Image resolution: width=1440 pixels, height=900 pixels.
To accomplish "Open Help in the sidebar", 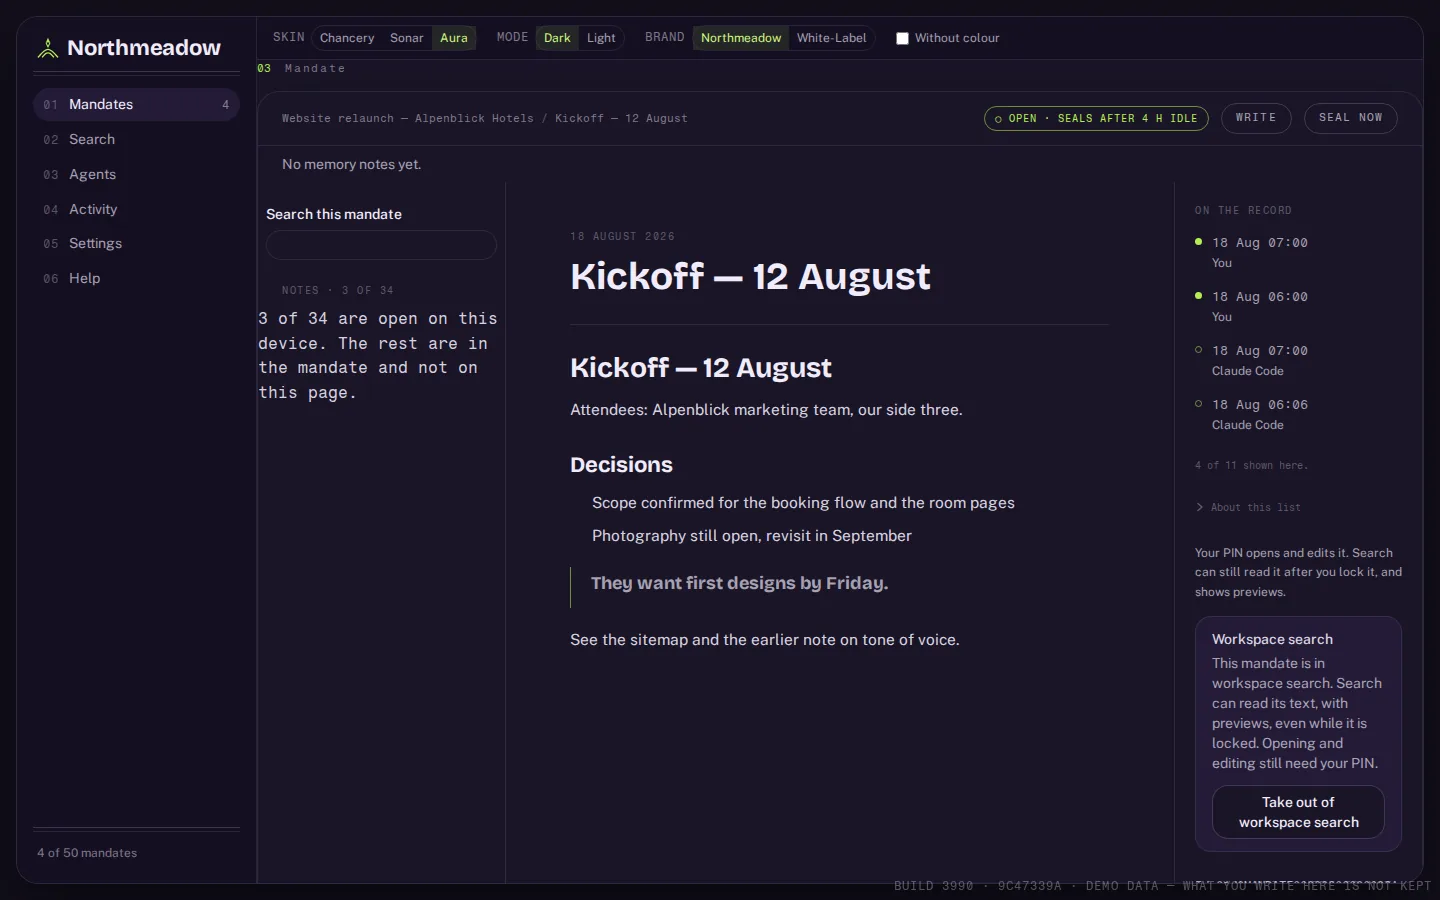I will coord(136,278).
